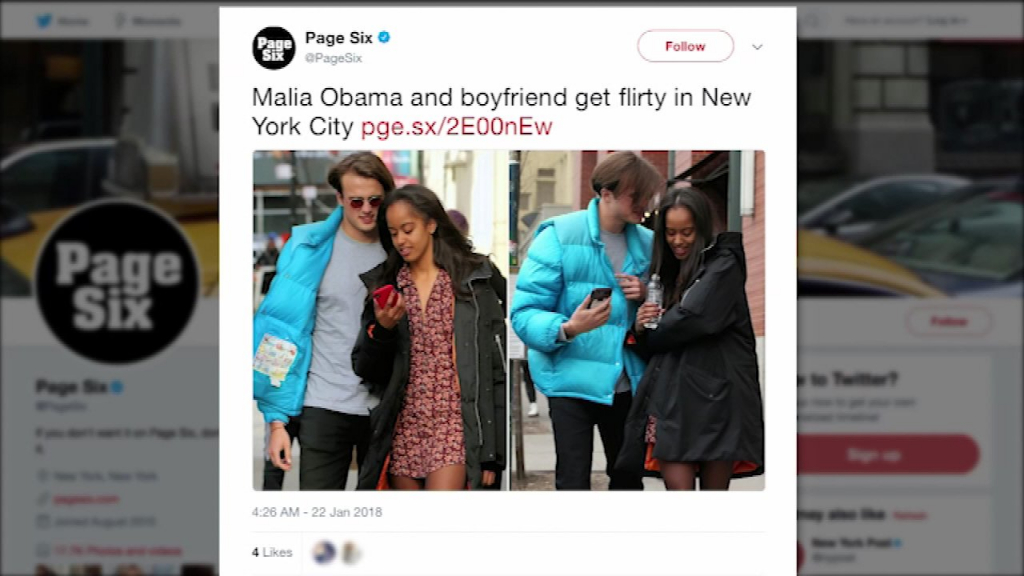
Task: Open the Page Six name in tweet header
Action: [x=338, y=38]
